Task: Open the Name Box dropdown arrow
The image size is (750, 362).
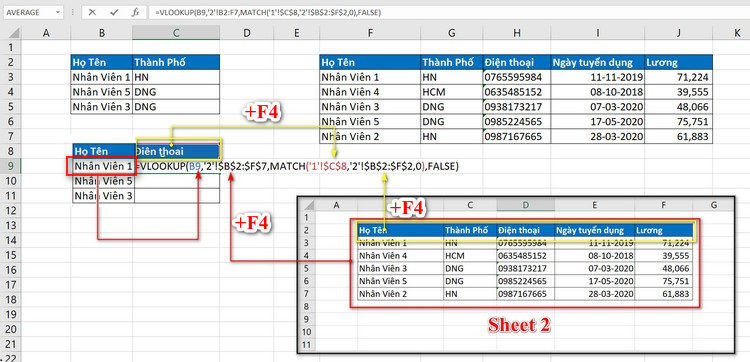Action: point(58,12)
